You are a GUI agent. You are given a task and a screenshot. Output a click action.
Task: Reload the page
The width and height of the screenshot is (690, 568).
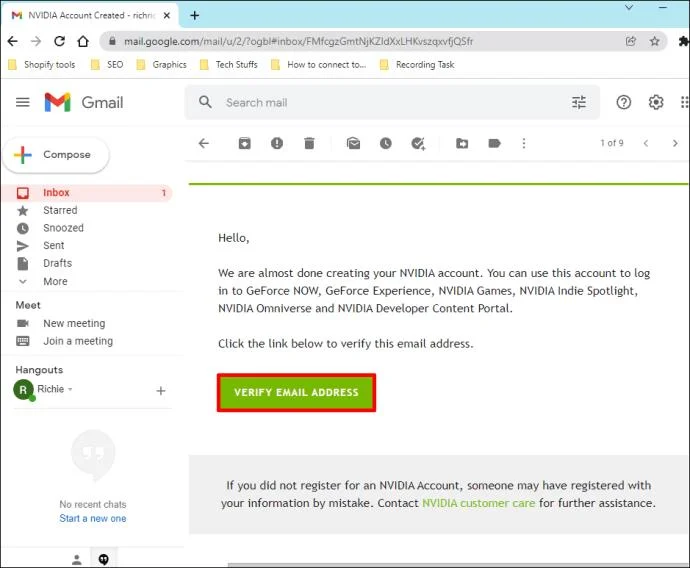click(x=59, y=41)
